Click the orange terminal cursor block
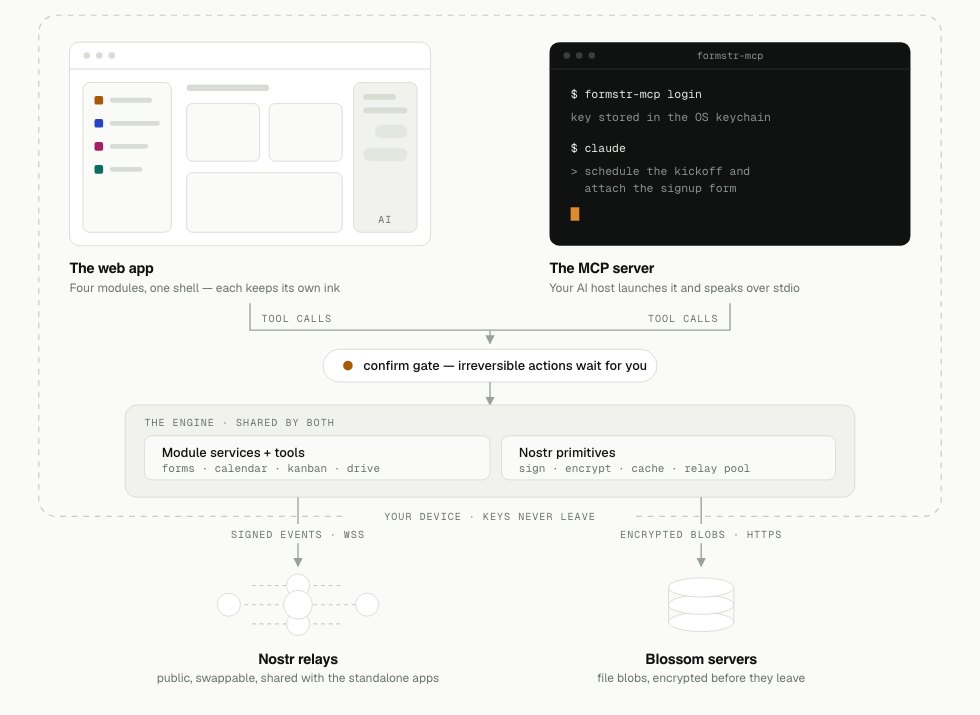Screen dimensions: 980x715 tap(575, 214)
